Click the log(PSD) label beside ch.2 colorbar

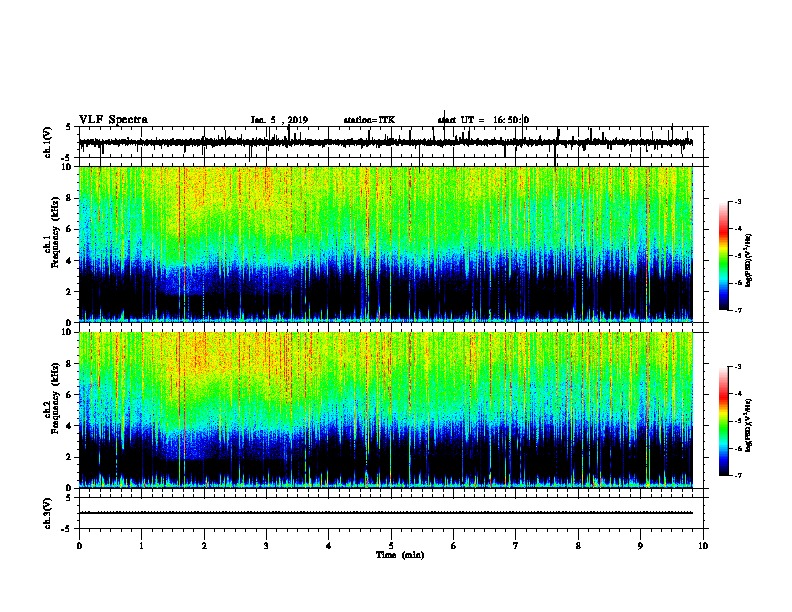(748, 426)
